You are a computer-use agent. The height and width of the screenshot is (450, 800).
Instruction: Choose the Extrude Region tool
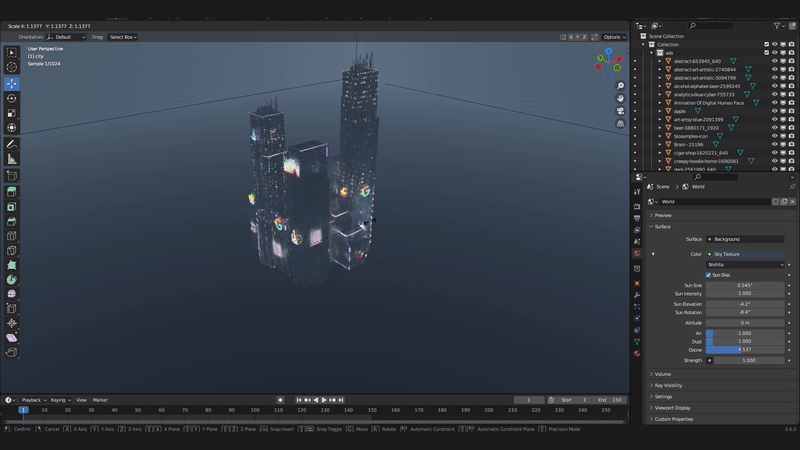coord(12,192)
